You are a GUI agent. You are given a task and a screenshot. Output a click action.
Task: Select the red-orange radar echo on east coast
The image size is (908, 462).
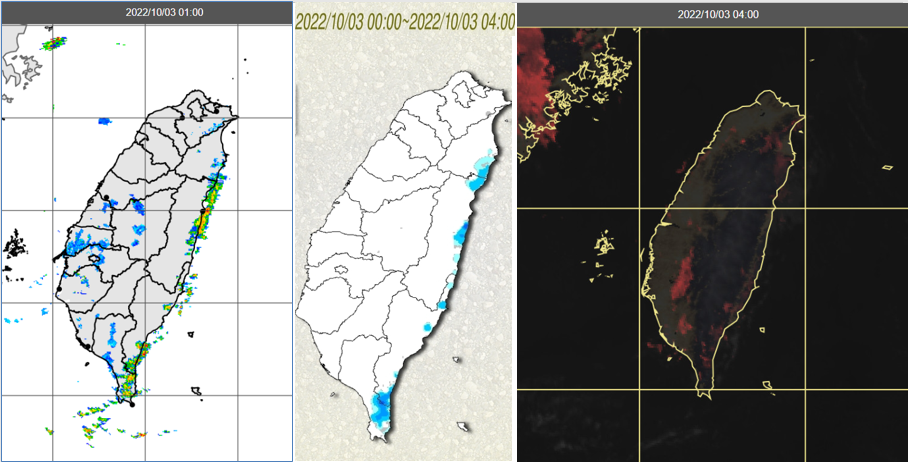(204, 218)
